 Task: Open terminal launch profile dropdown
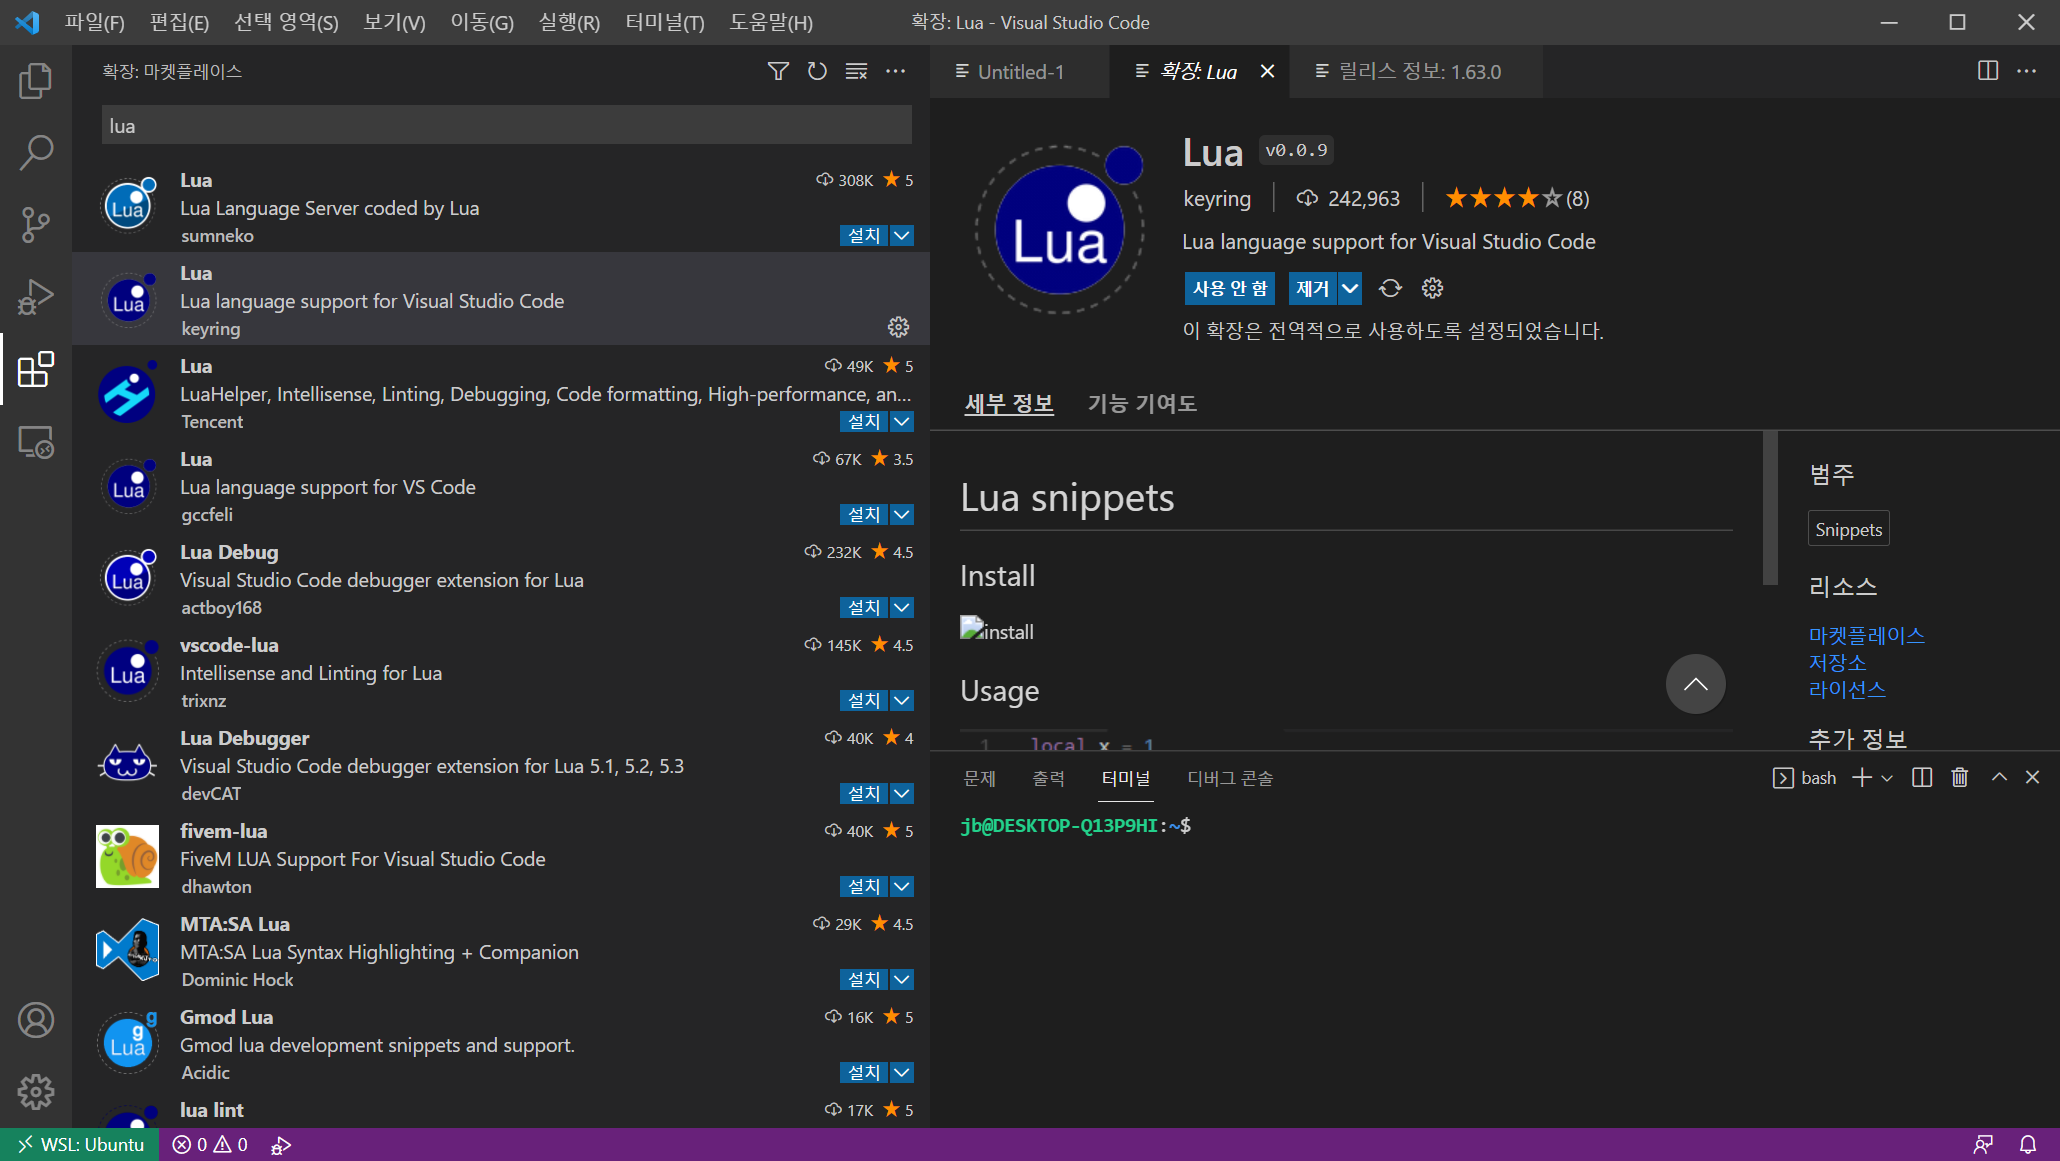click(x=1888, y=778)
